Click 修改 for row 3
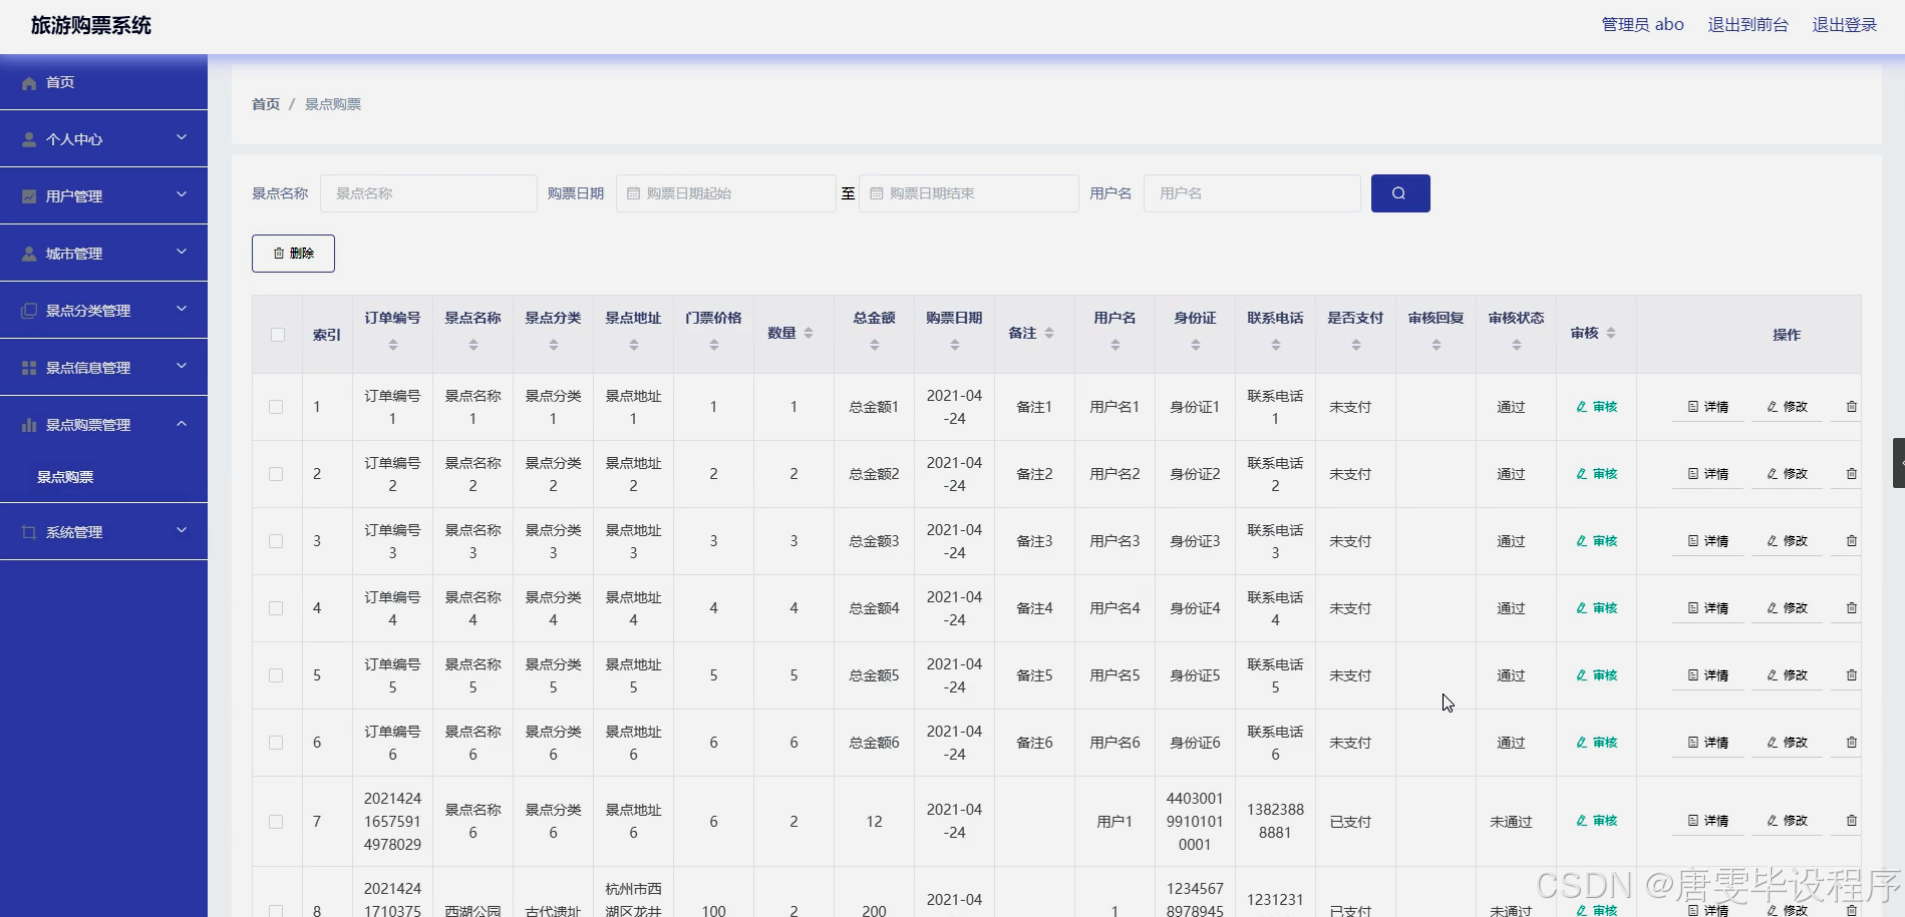 1787,541
